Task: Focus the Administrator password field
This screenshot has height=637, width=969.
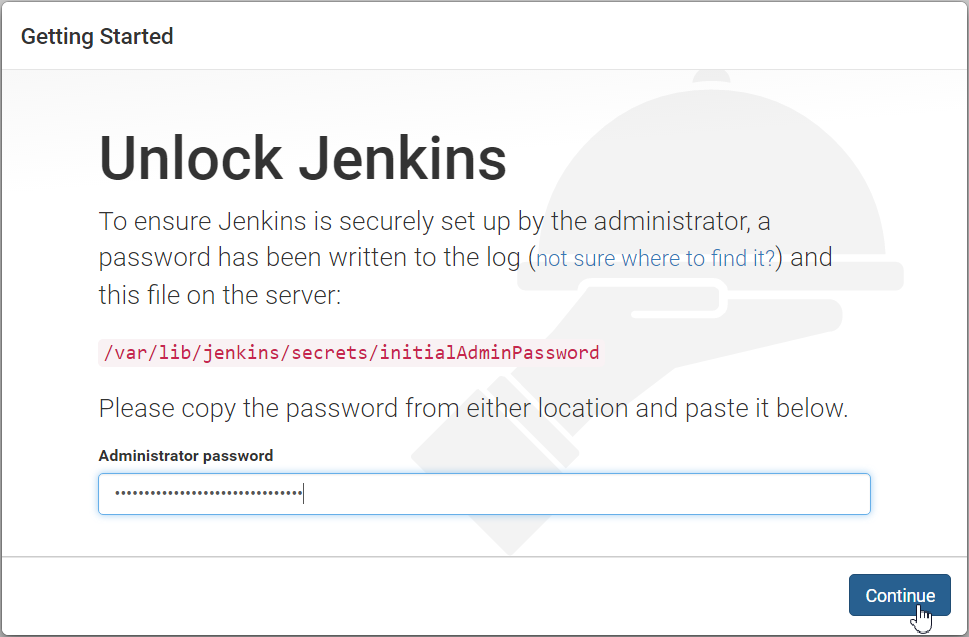Action: (484, 494)
